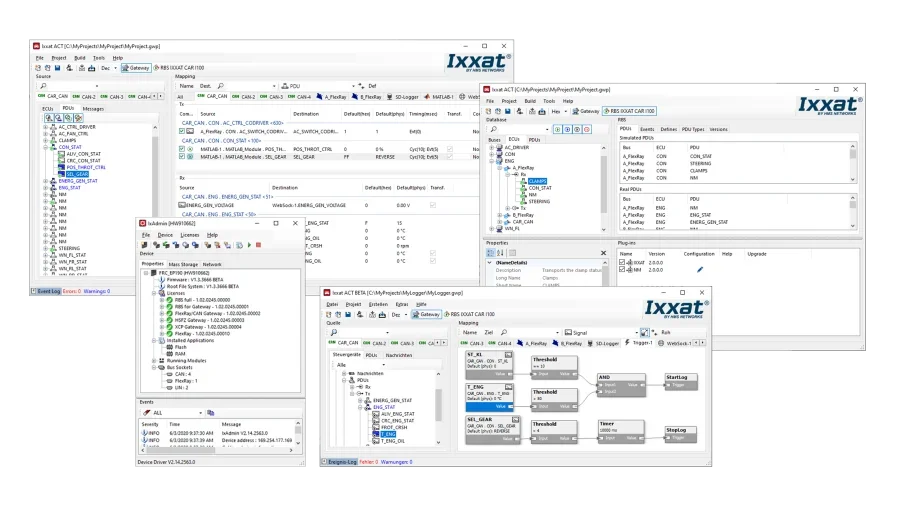
Task: Collapse the Licenses node in IxAdmin tree
Action: pyautogui.click(x=154, y=293)
